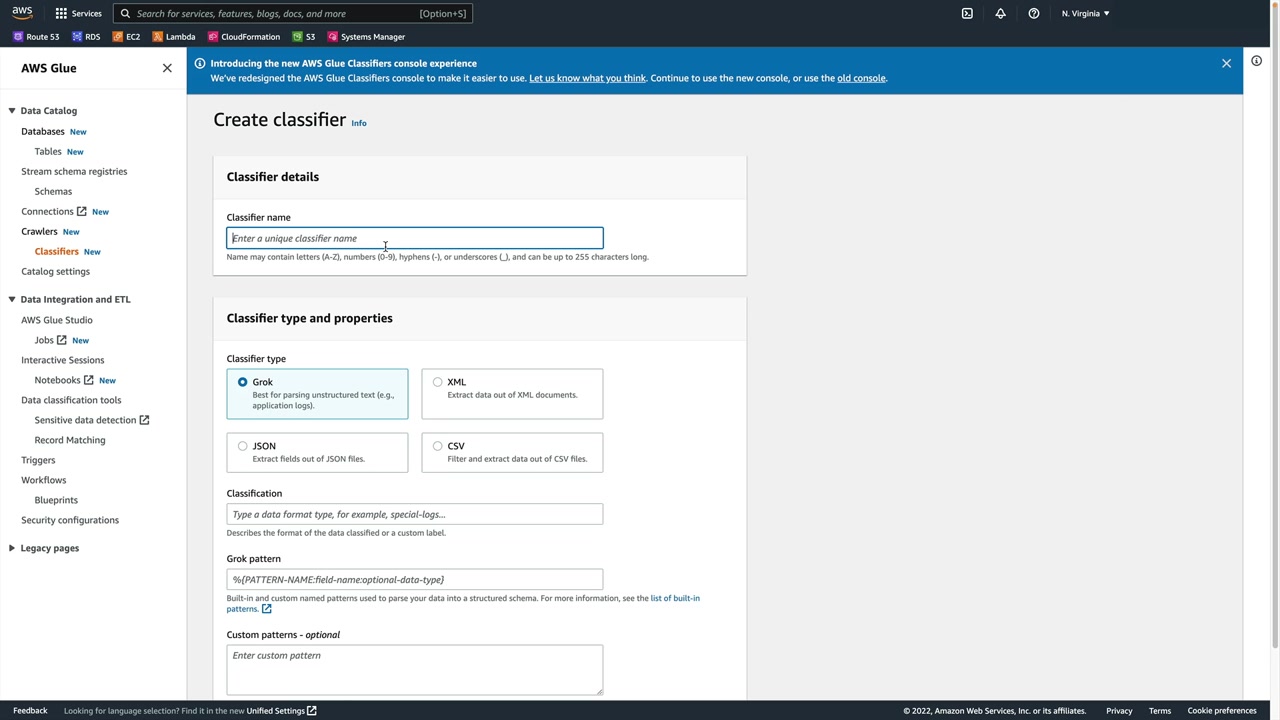
Task: Select the JSON classifier type
Action: (243, 446)
